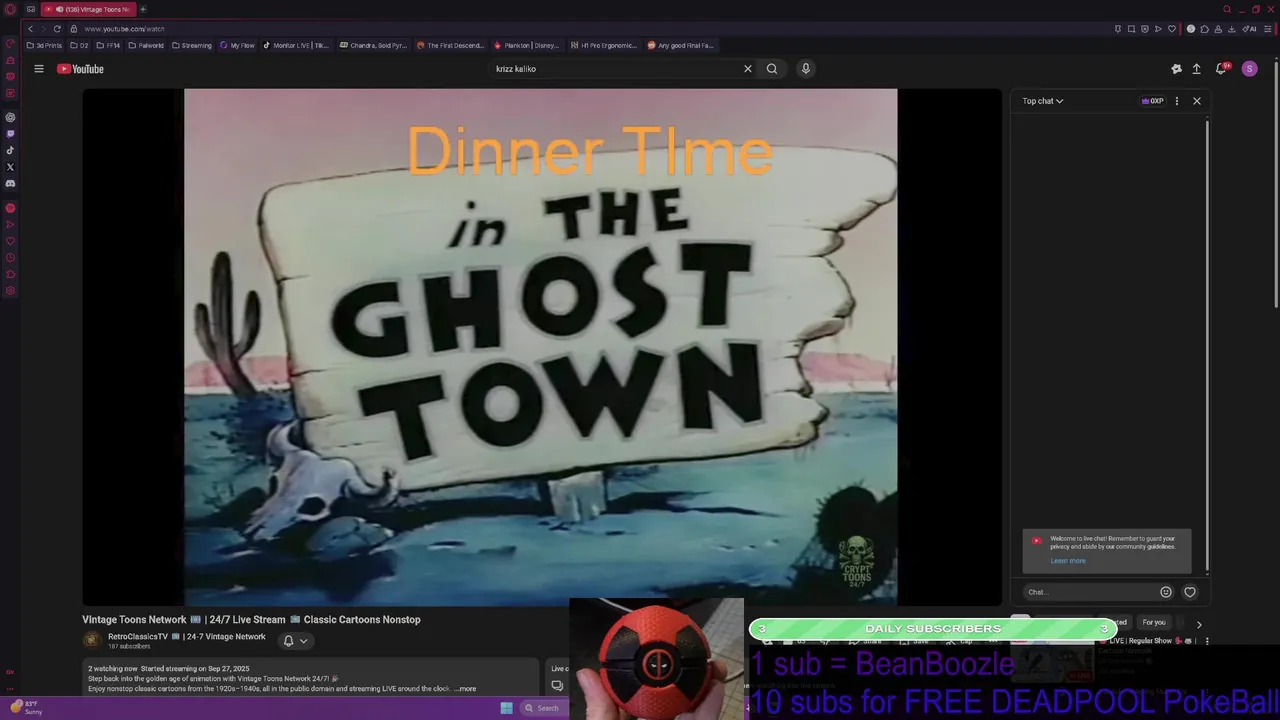Open the X (Twitter) sidebar icon
1280x720 pixels.
[x=10, y=167]
